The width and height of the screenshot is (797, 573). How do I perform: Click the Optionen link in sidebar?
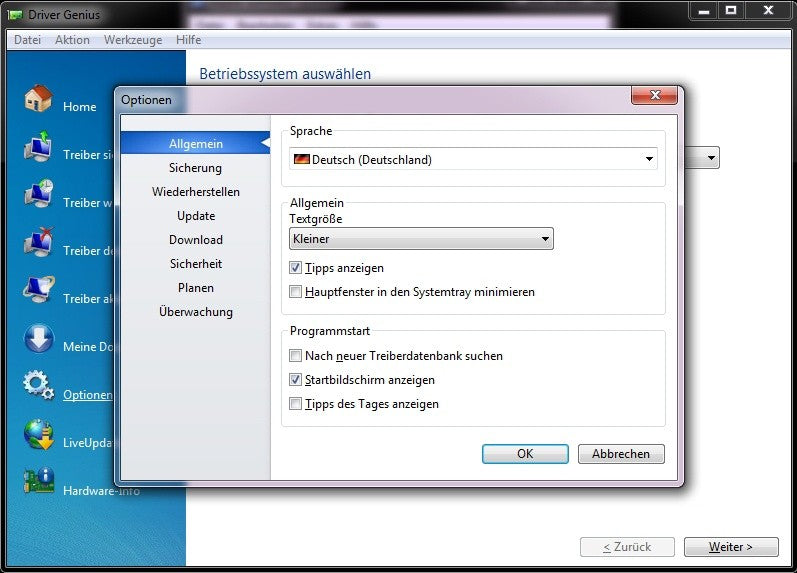pos(87,395)
